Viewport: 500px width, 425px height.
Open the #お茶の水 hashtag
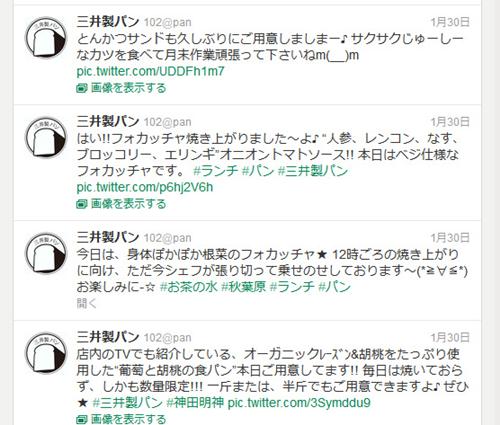(x=189, y=287)
